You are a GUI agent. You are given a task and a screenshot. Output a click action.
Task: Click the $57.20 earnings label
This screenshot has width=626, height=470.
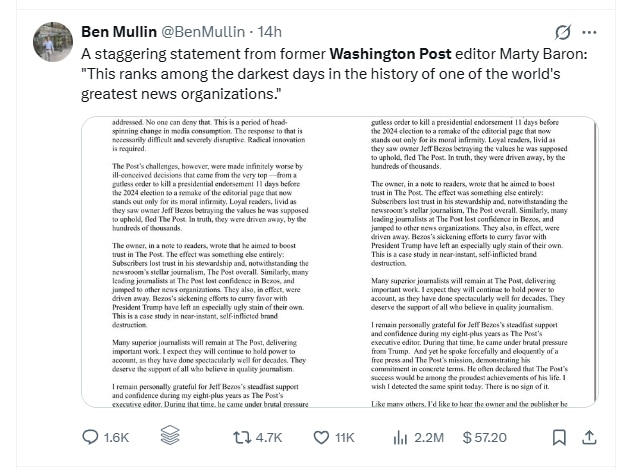click(x=486, y=437)
